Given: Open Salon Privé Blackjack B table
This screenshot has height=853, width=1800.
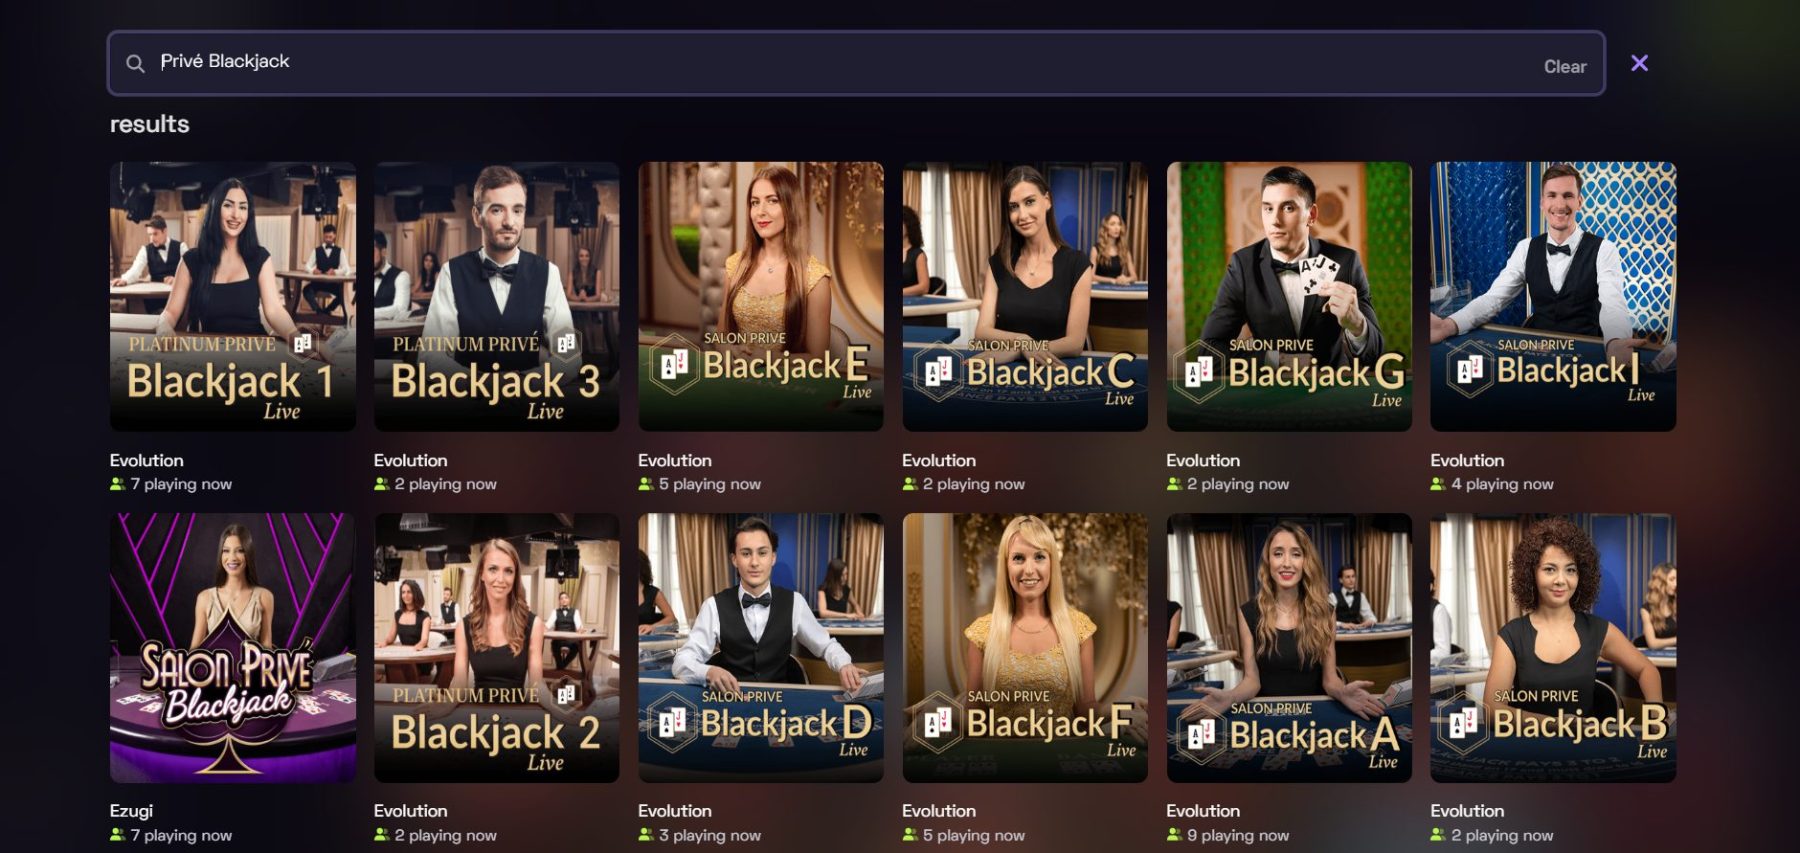Looking at the screenshot, I should click(x=1553, y=648).
